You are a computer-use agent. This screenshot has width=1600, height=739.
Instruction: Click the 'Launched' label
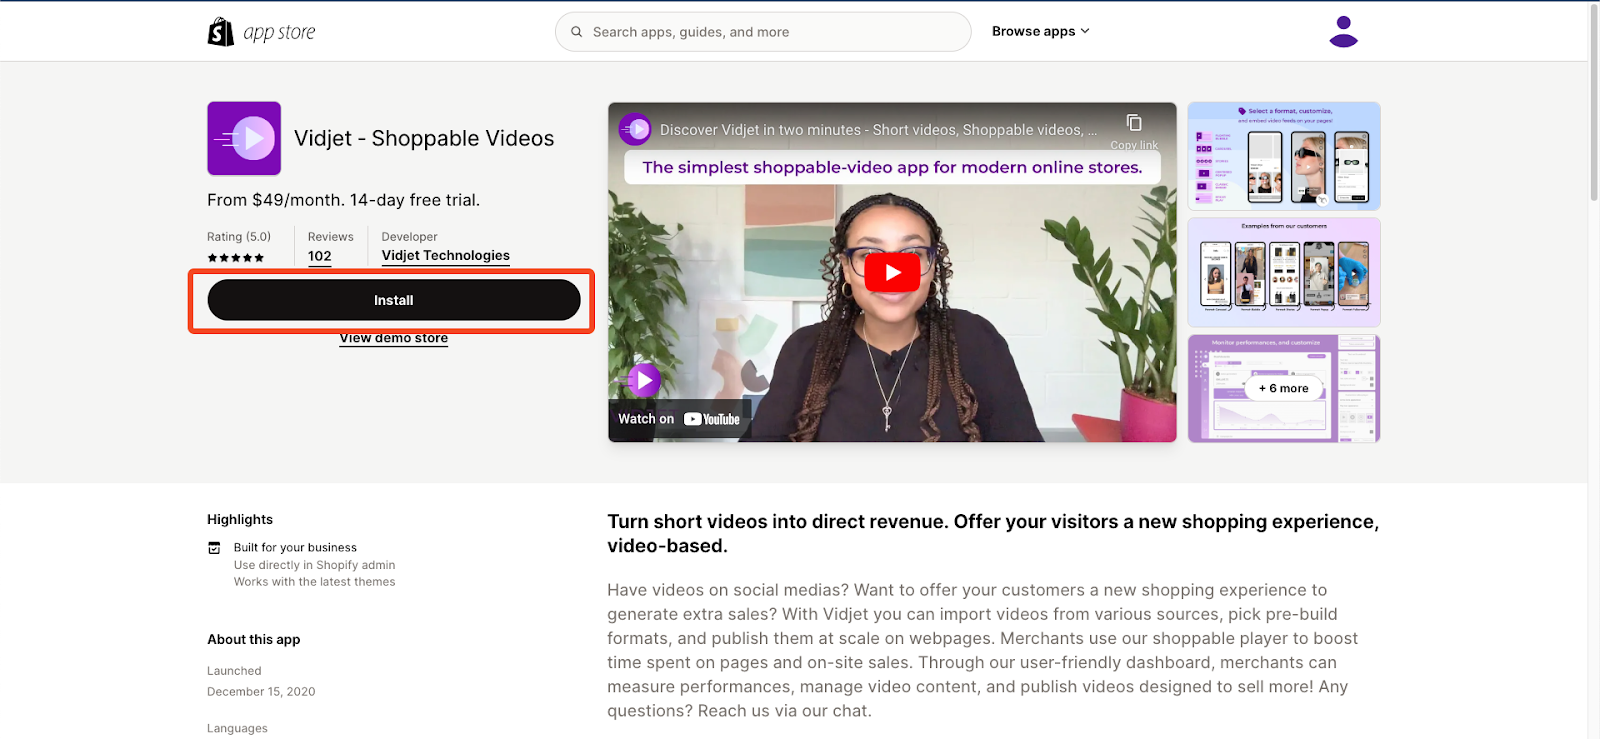click(x=234, y=671)
